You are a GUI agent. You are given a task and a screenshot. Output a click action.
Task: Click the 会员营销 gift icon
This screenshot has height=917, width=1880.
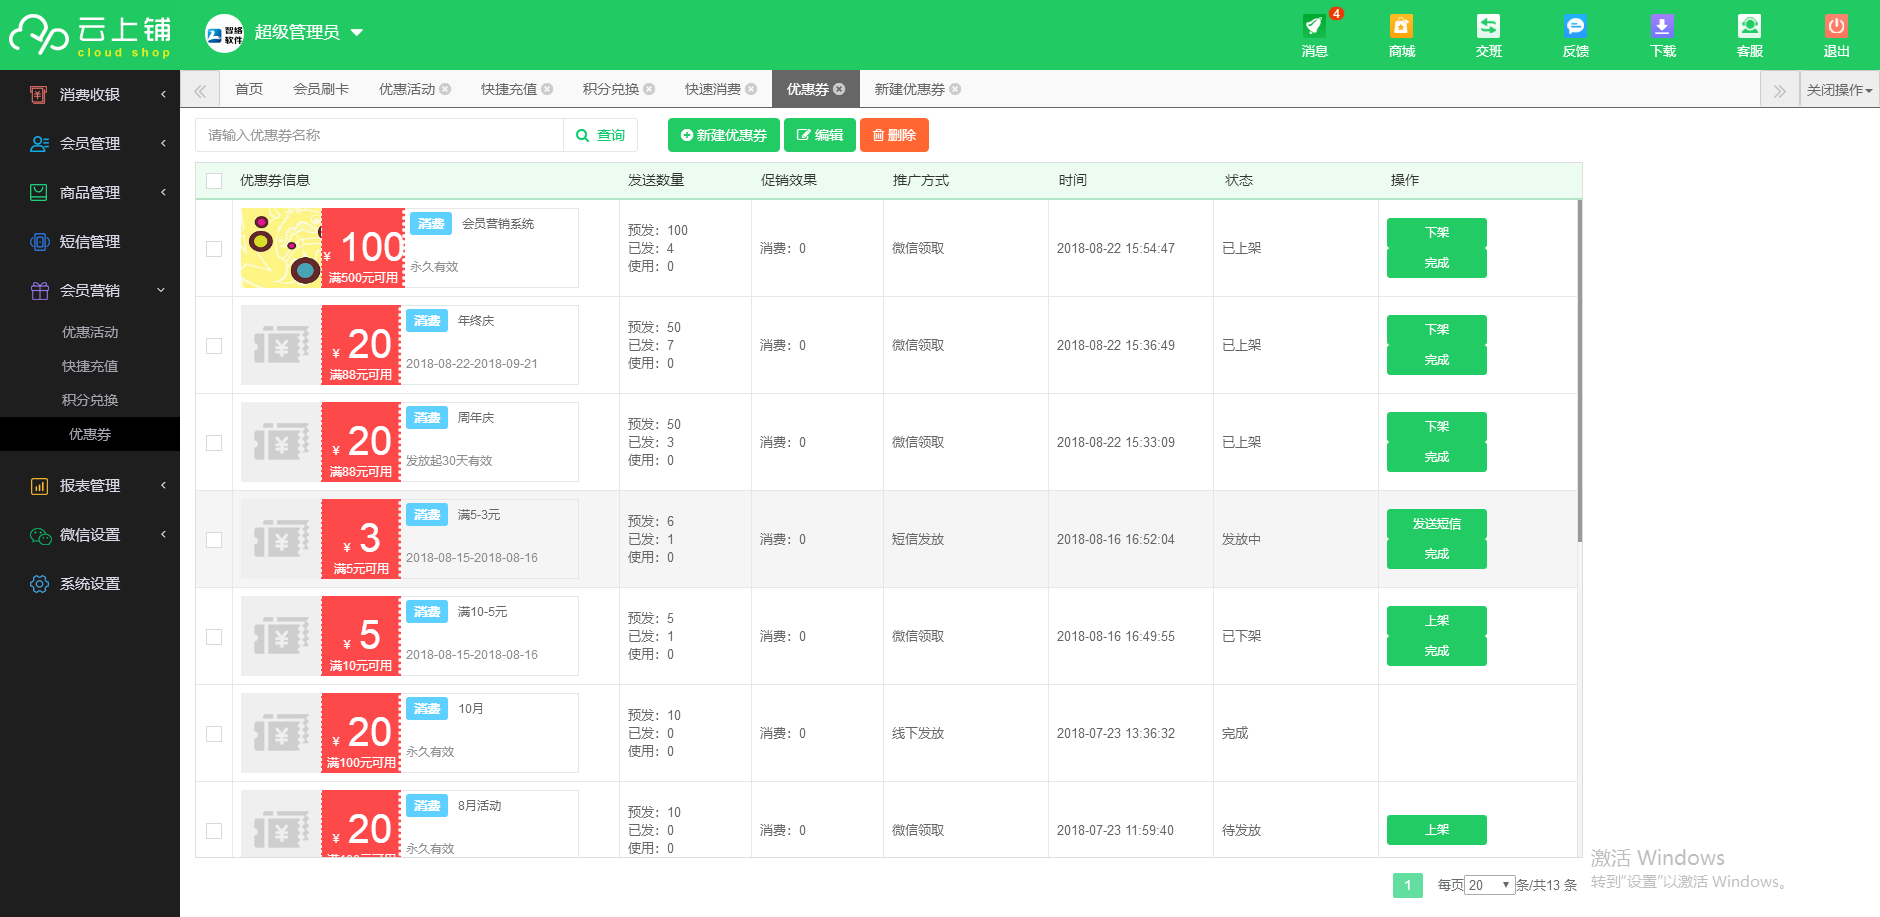tap(39, 291)
